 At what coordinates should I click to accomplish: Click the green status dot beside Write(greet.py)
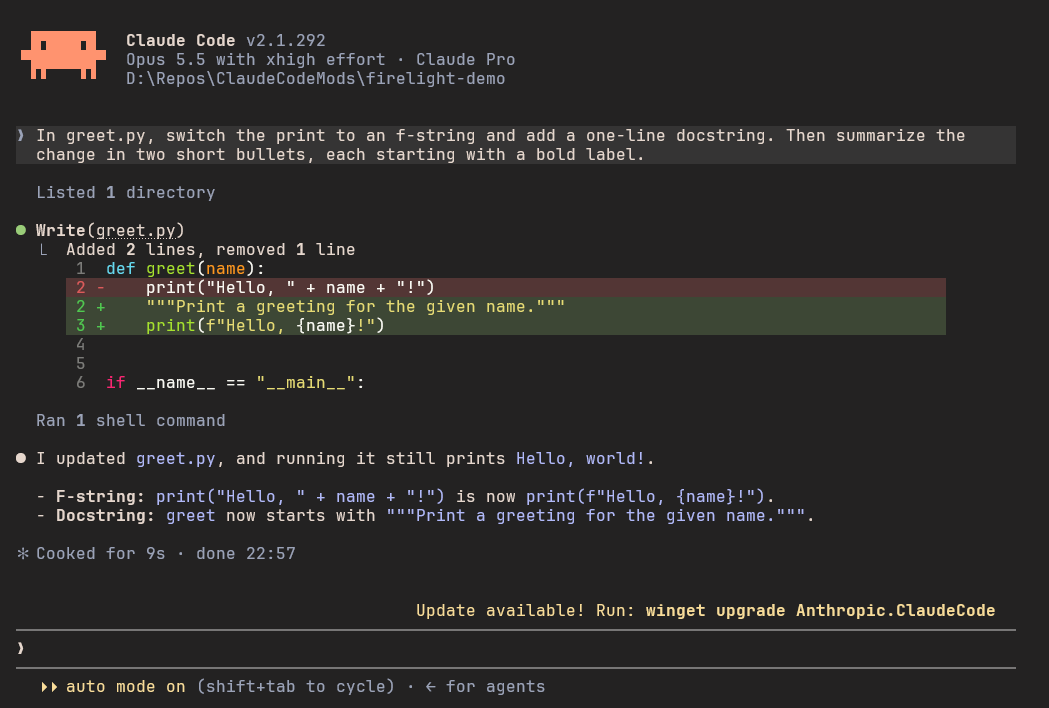(x=21, y=230)
